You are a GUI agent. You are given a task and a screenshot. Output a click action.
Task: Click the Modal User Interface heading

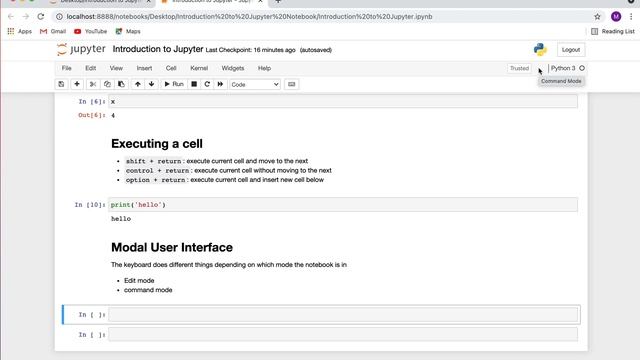click(x=172, y=247)
